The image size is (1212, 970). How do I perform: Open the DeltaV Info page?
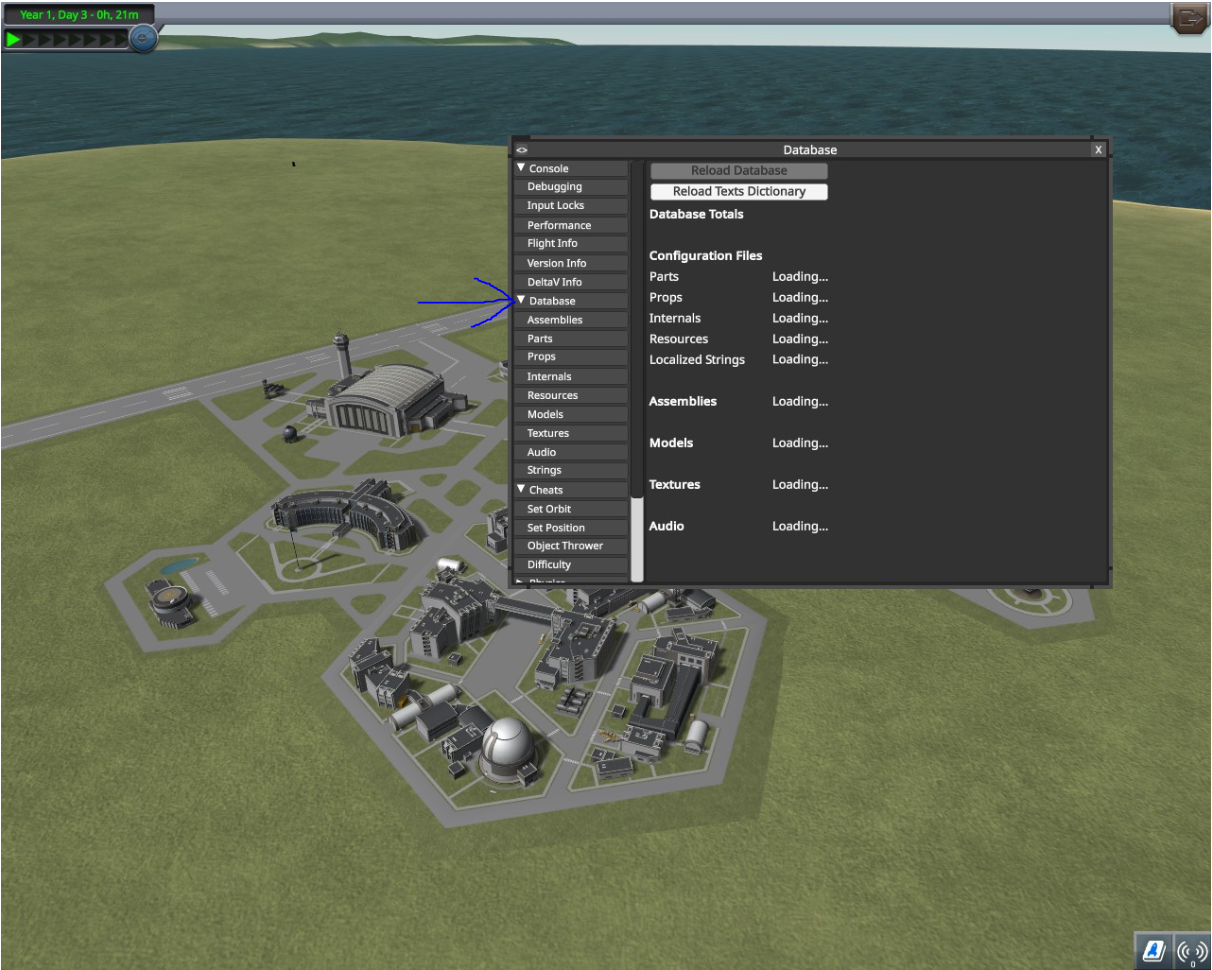tap(572, 282)
